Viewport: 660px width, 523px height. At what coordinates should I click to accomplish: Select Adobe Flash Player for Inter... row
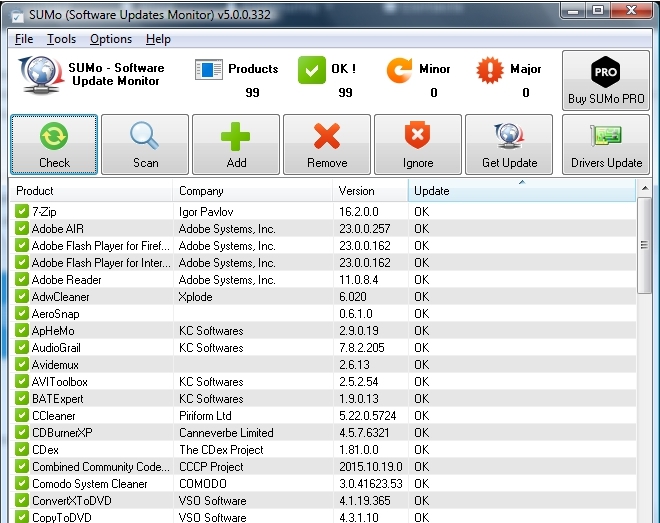pos(323,263)
